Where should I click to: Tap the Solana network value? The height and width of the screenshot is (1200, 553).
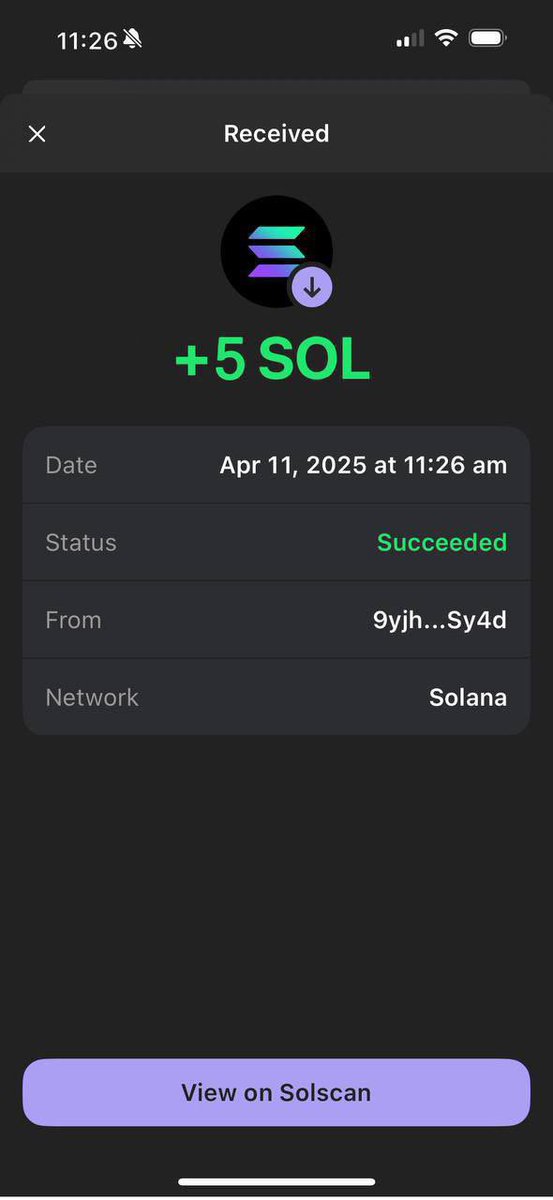468,697
